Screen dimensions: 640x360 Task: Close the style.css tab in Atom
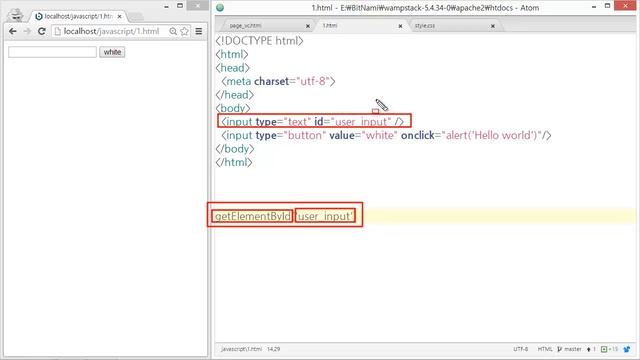pos(493,26)
